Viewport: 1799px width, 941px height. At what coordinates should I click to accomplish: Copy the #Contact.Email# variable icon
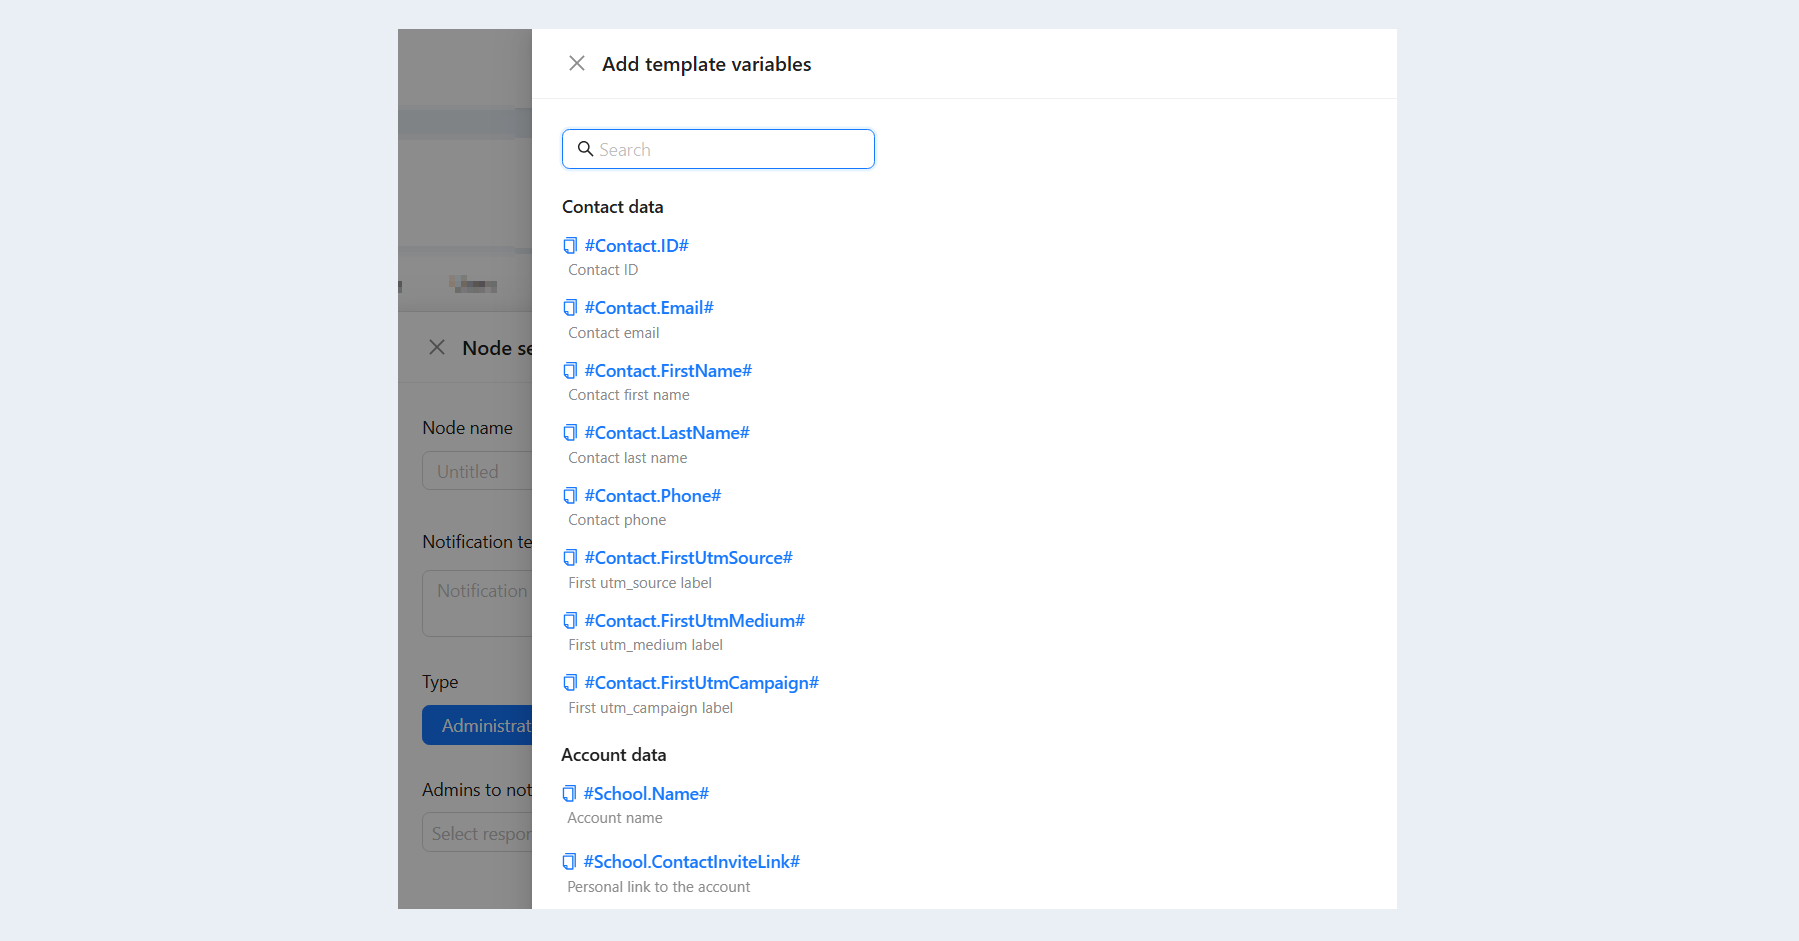click(x=570, y=308)
